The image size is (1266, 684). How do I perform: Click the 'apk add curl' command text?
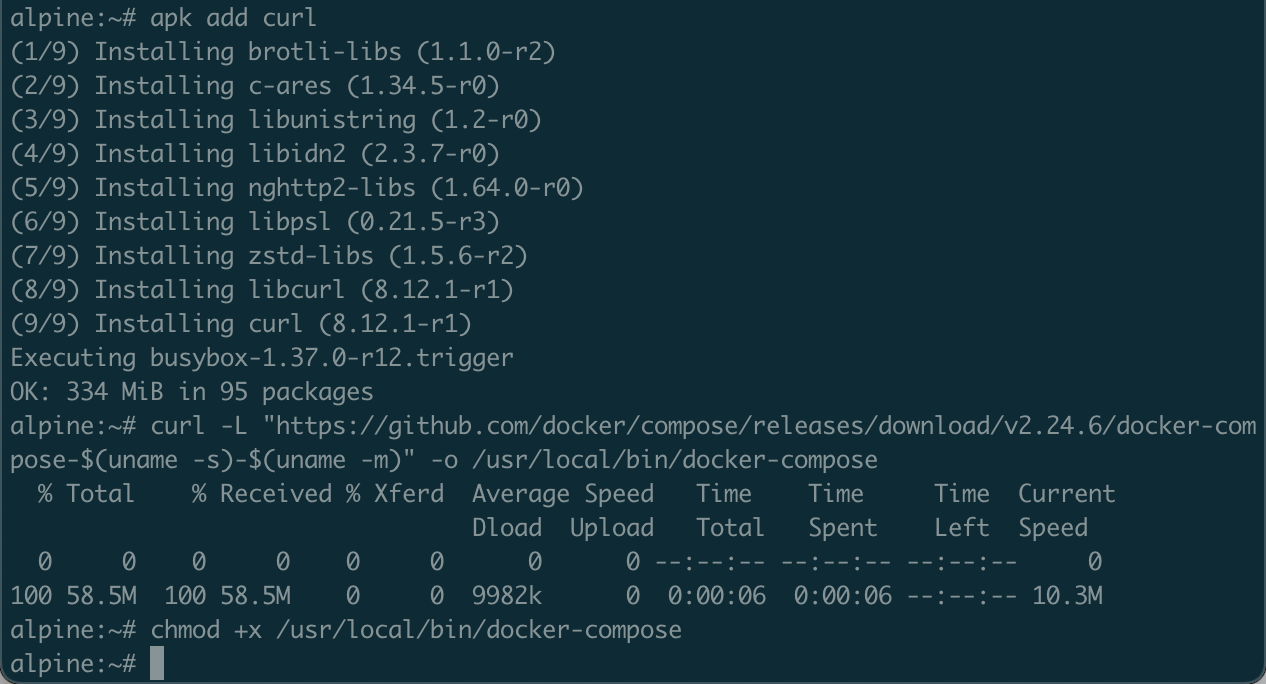[x=234, y=17]
